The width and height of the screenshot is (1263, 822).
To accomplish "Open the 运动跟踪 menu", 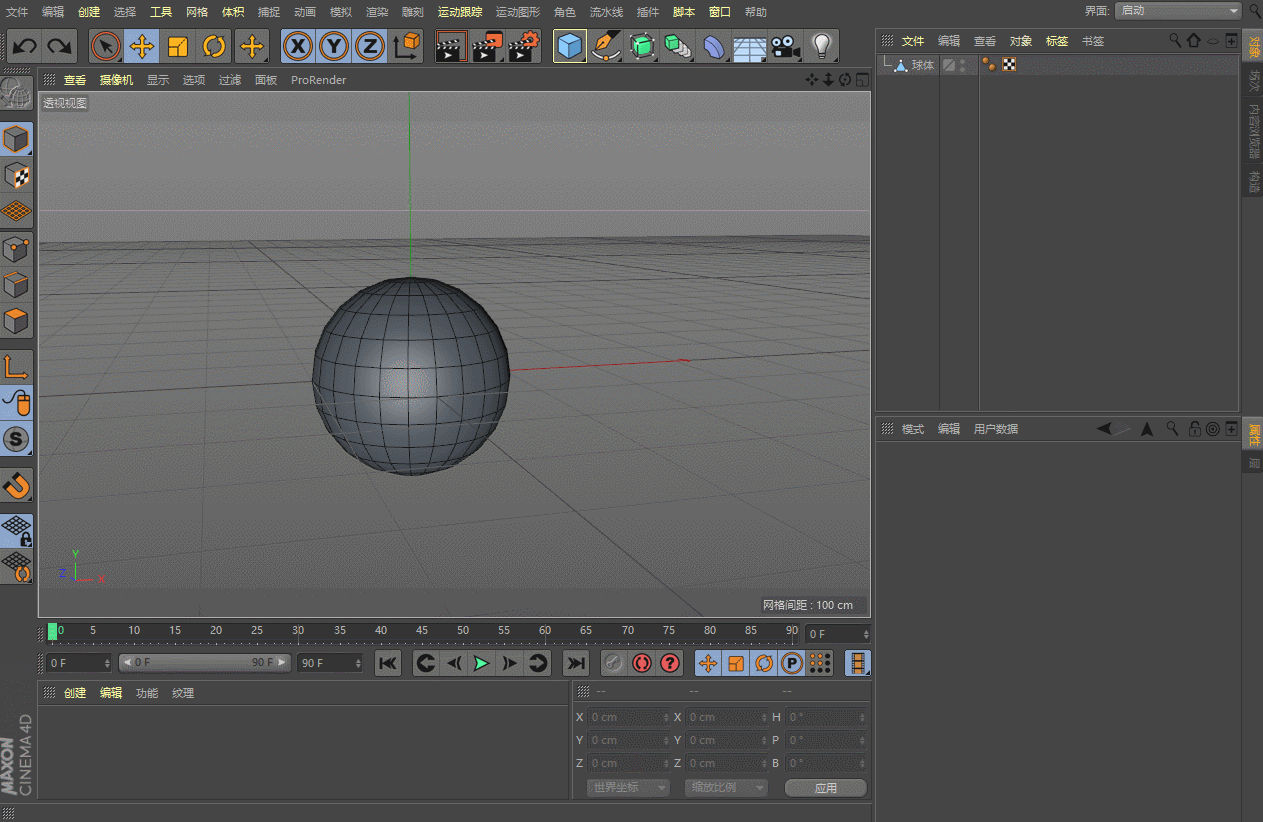I will [459, 12].
